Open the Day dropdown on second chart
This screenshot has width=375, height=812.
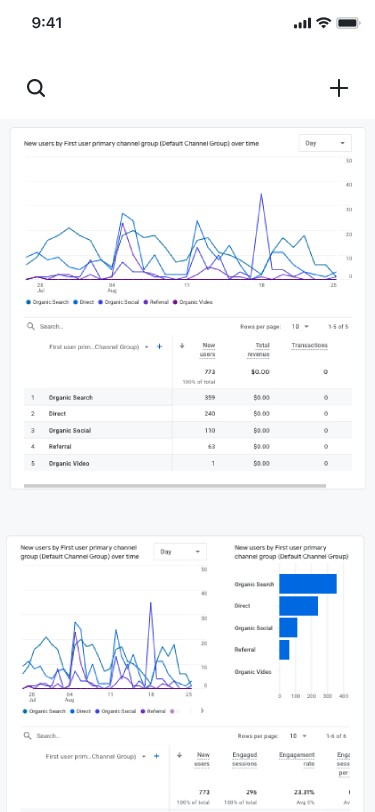point(180,552)
